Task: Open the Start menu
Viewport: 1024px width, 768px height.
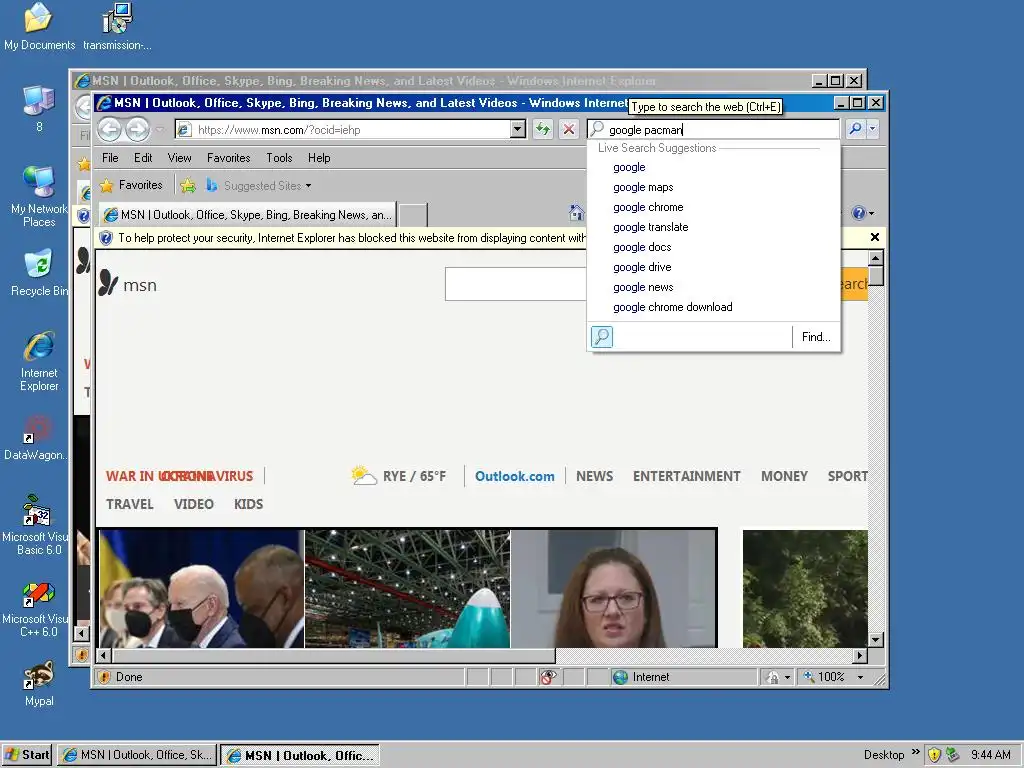Action: [27, 755]
